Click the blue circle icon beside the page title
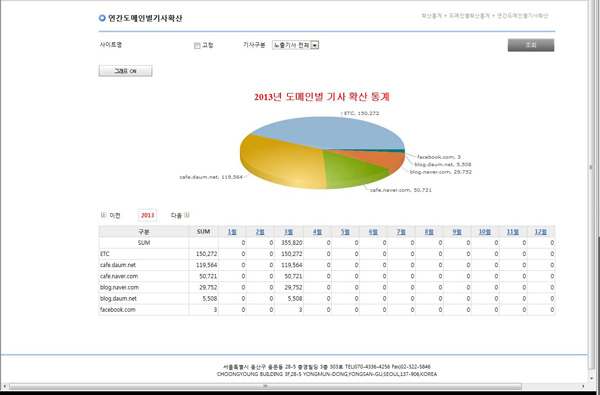 (x=102, y=18)
